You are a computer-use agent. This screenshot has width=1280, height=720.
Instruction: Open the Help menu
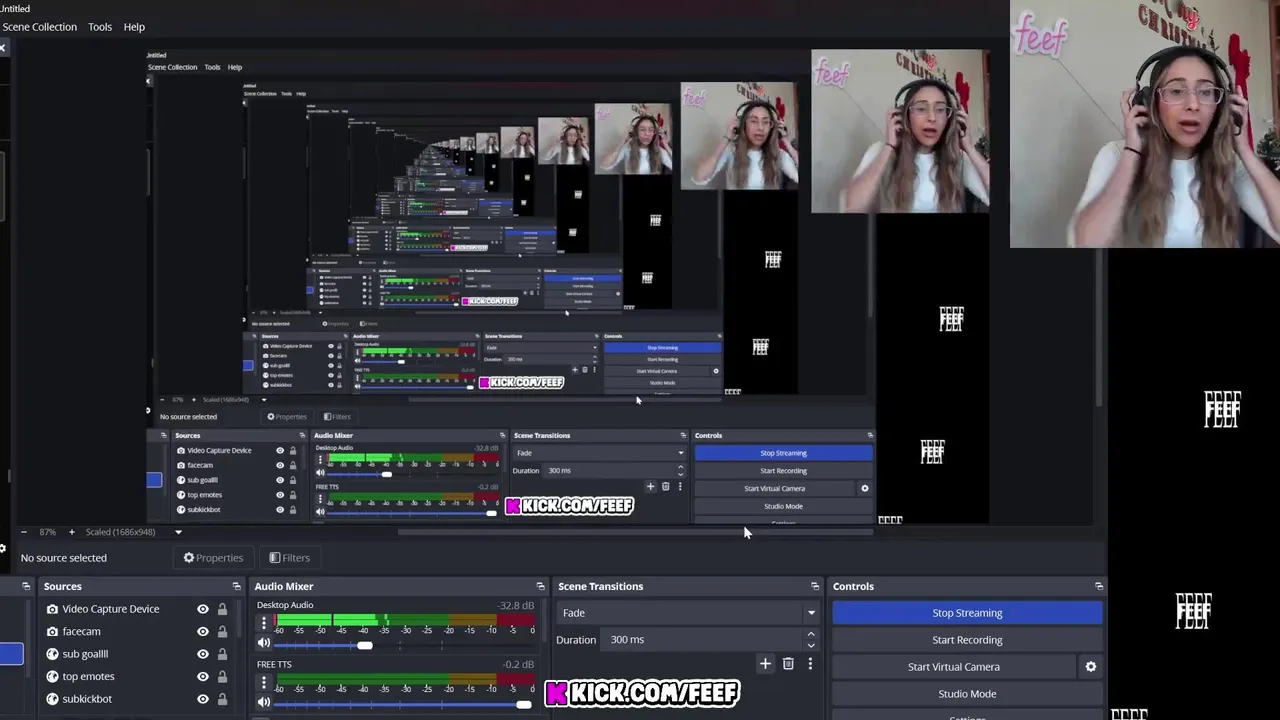[x=134, y=27]
